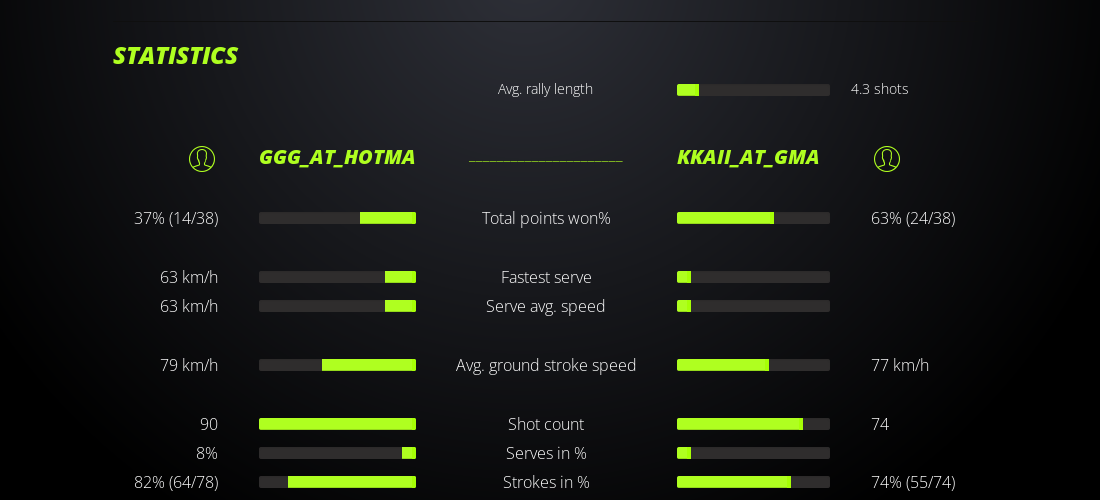The width and height of the screenshot is (1100, 500).
Task: Click the Total points won% label
Action: pyautogui.click(x=546, y=218)
